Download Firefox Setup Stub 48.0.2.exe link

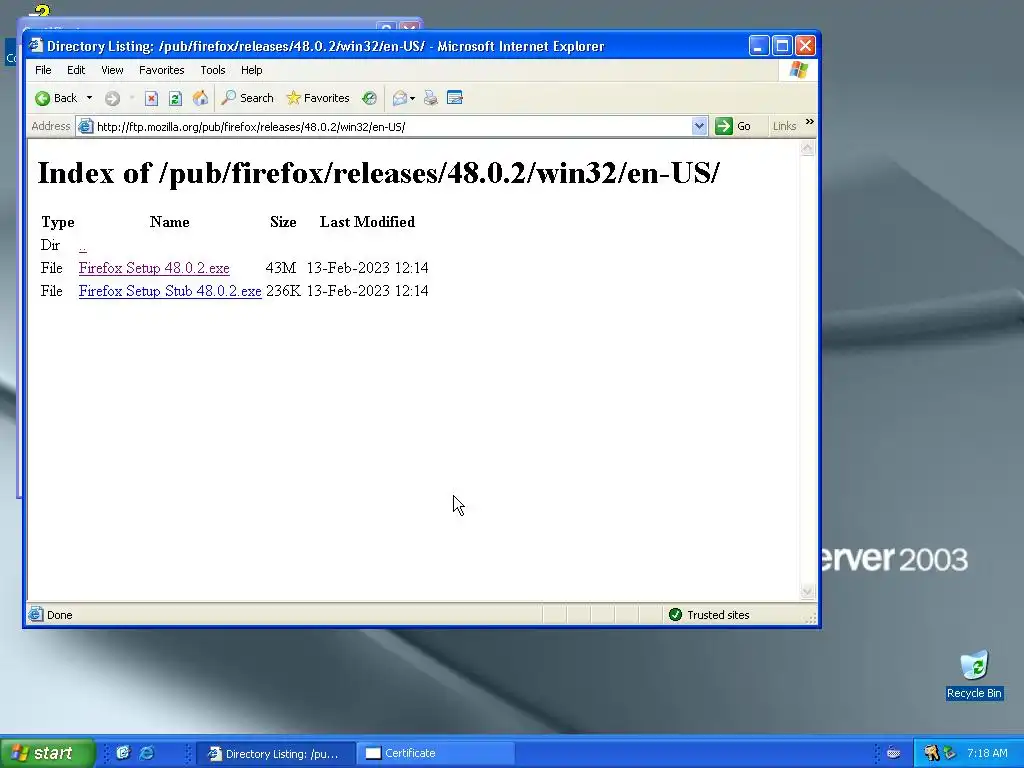click(x=170, y=291)
